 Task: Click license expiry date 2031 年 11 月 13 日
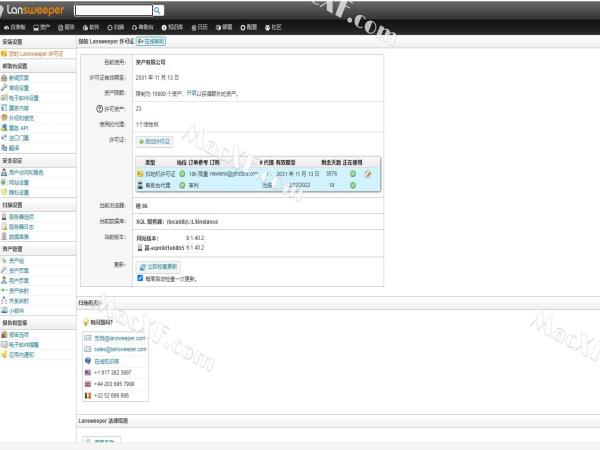pos(157,78)
